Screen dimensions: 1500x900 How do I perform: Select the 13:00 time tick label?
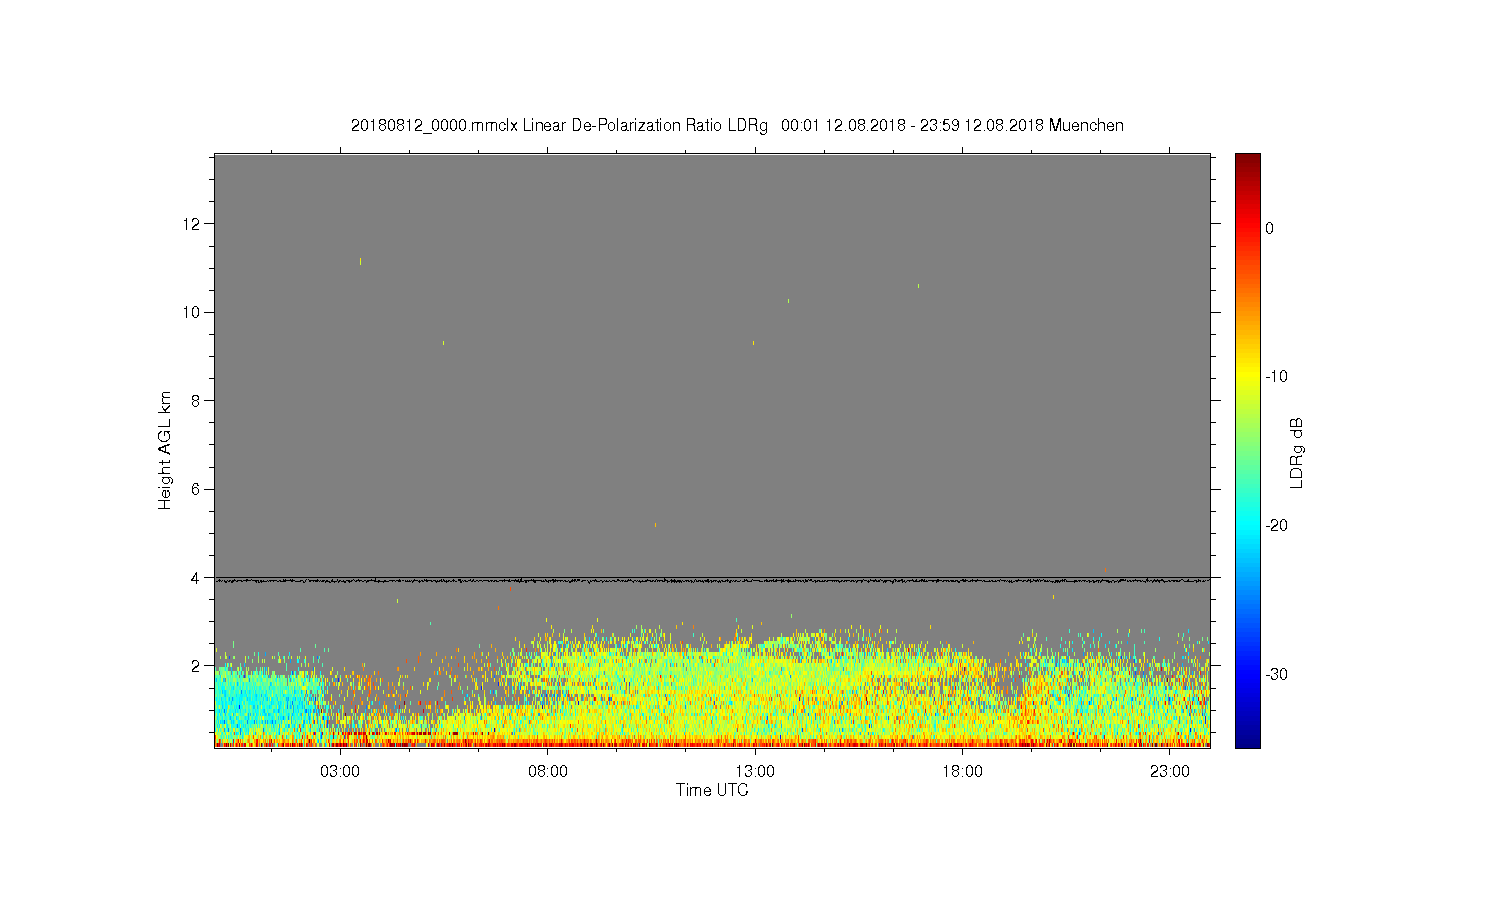pos(755,772)
